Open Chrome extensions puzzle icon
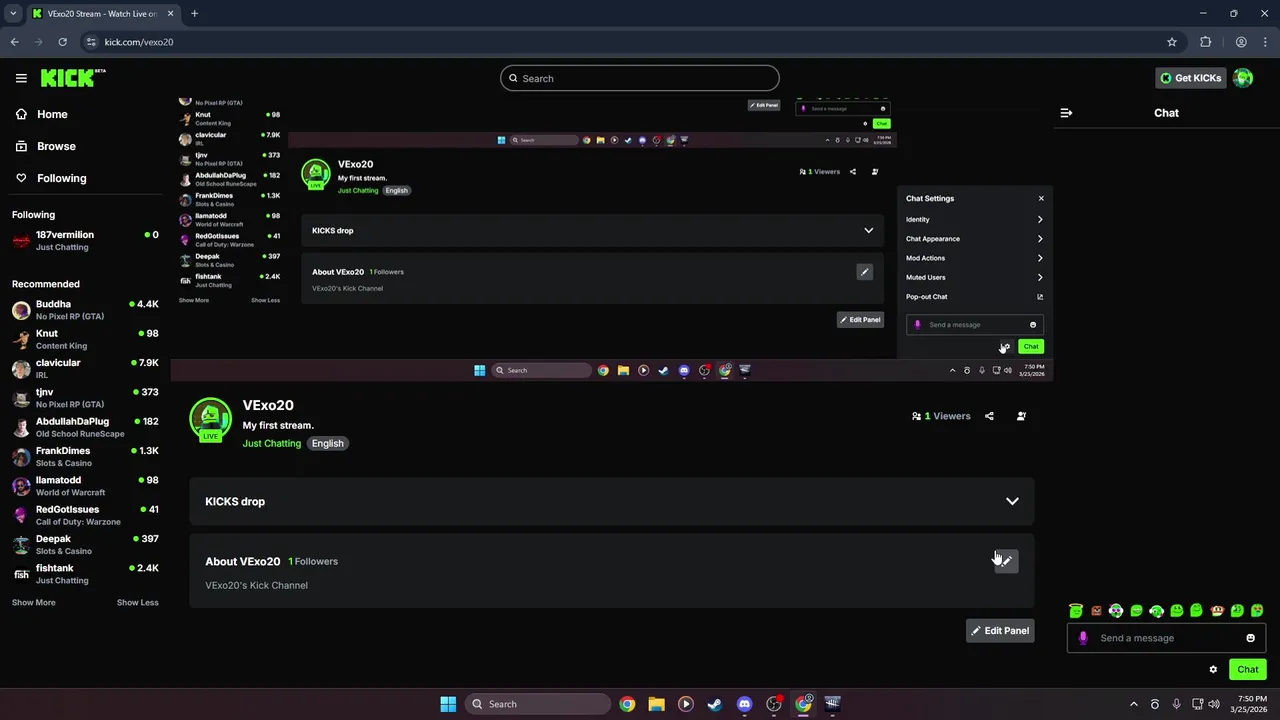1280x720 pixels. point(1205,42)
